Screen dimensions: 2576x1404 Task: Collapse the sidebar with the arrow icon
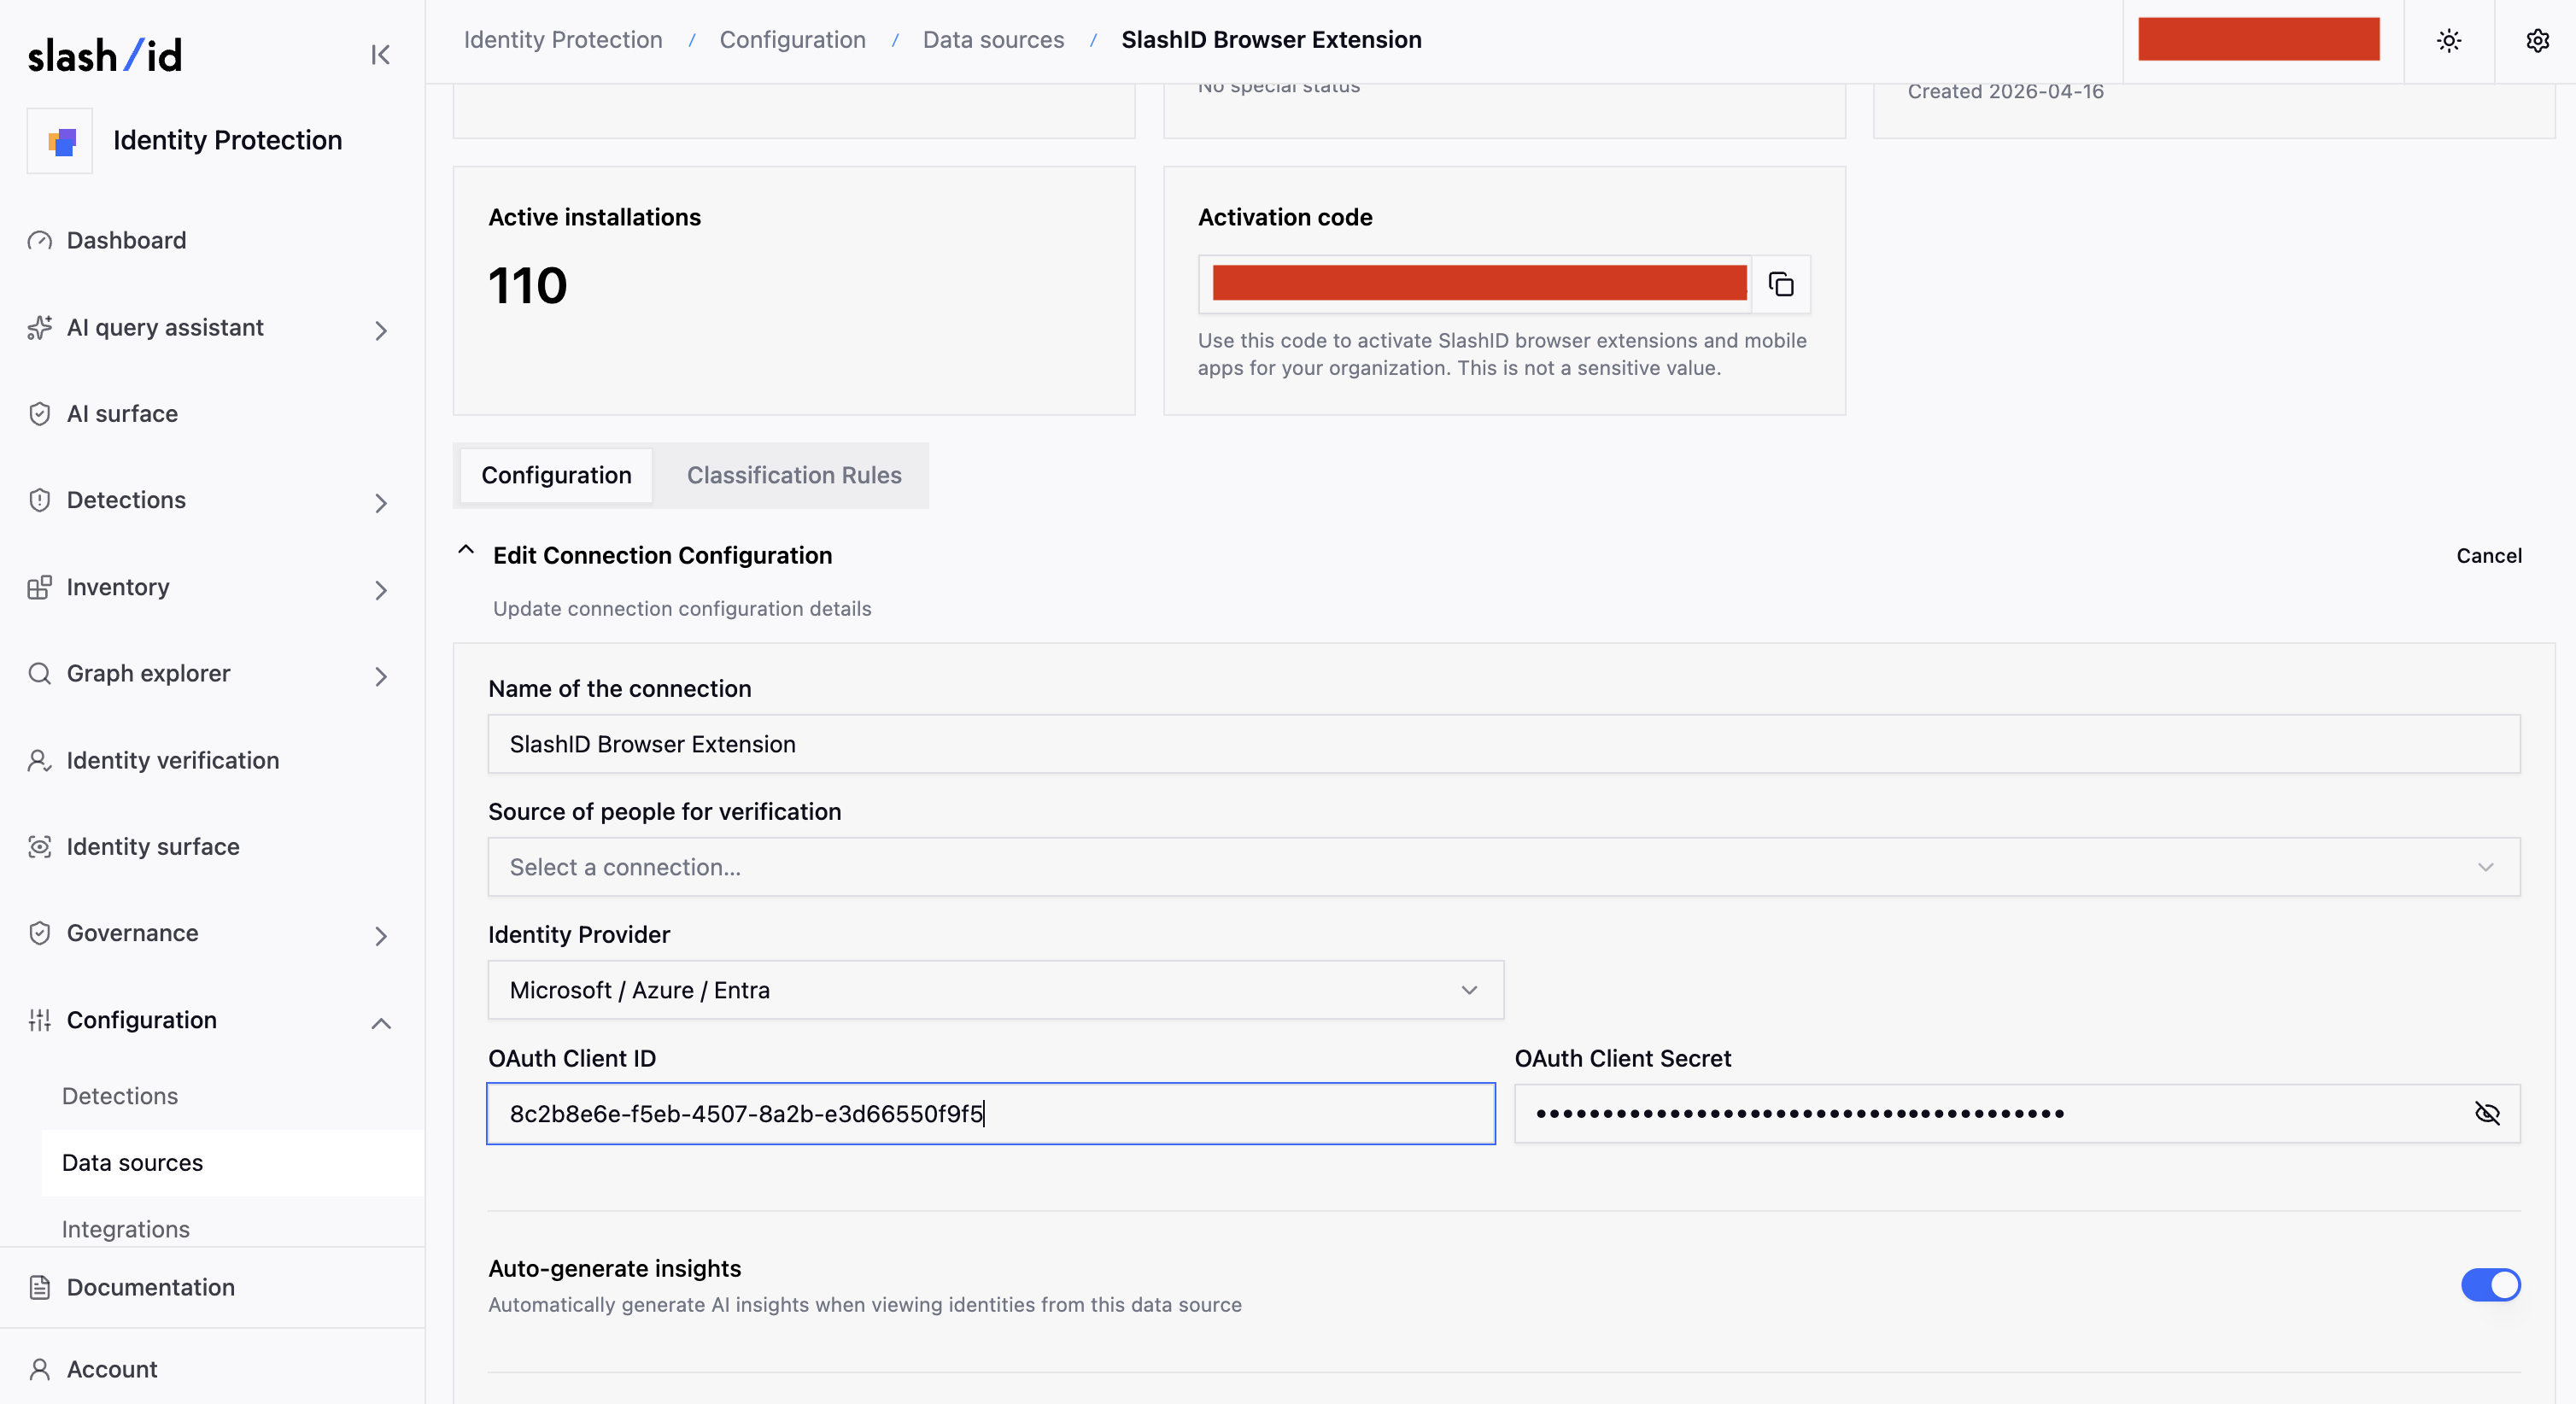pyautogui.click(x=380, y=55)
